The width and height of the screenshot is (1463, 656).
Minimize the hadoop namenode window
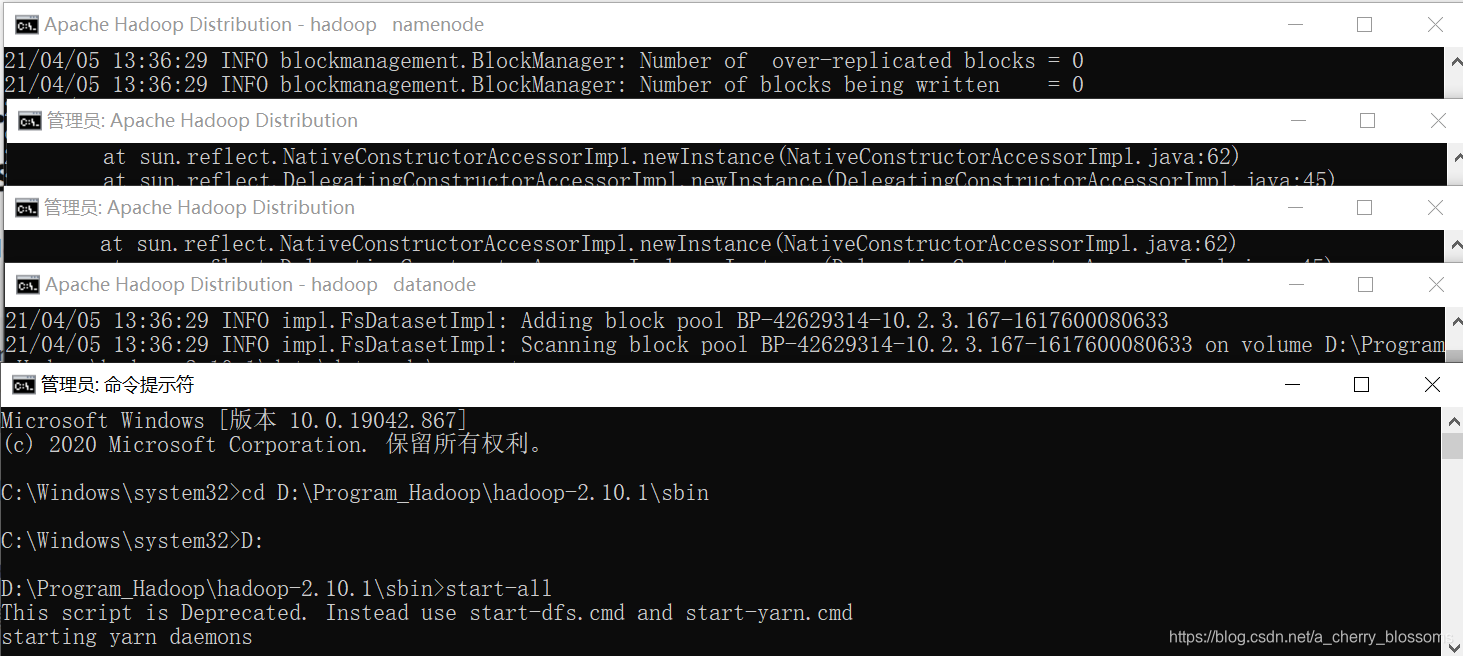click(1295, 24)
